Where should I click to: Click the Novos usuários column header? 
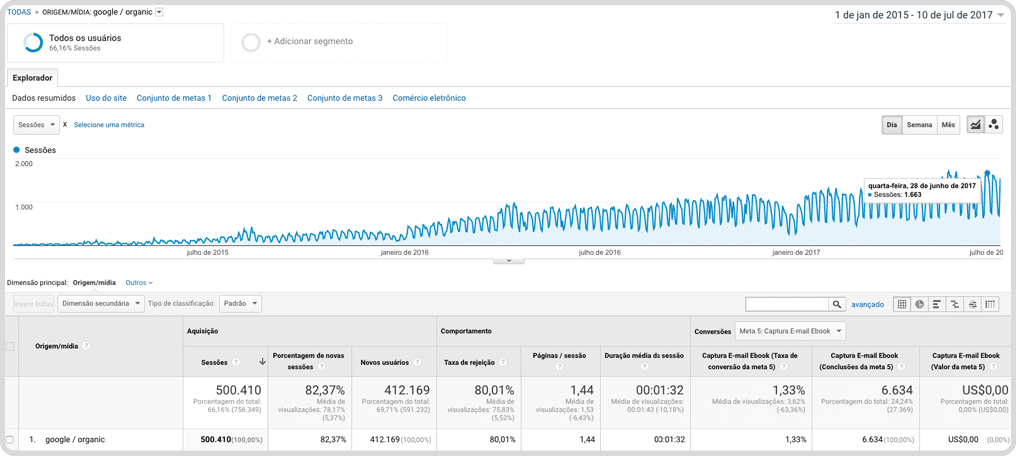point(386,363)
